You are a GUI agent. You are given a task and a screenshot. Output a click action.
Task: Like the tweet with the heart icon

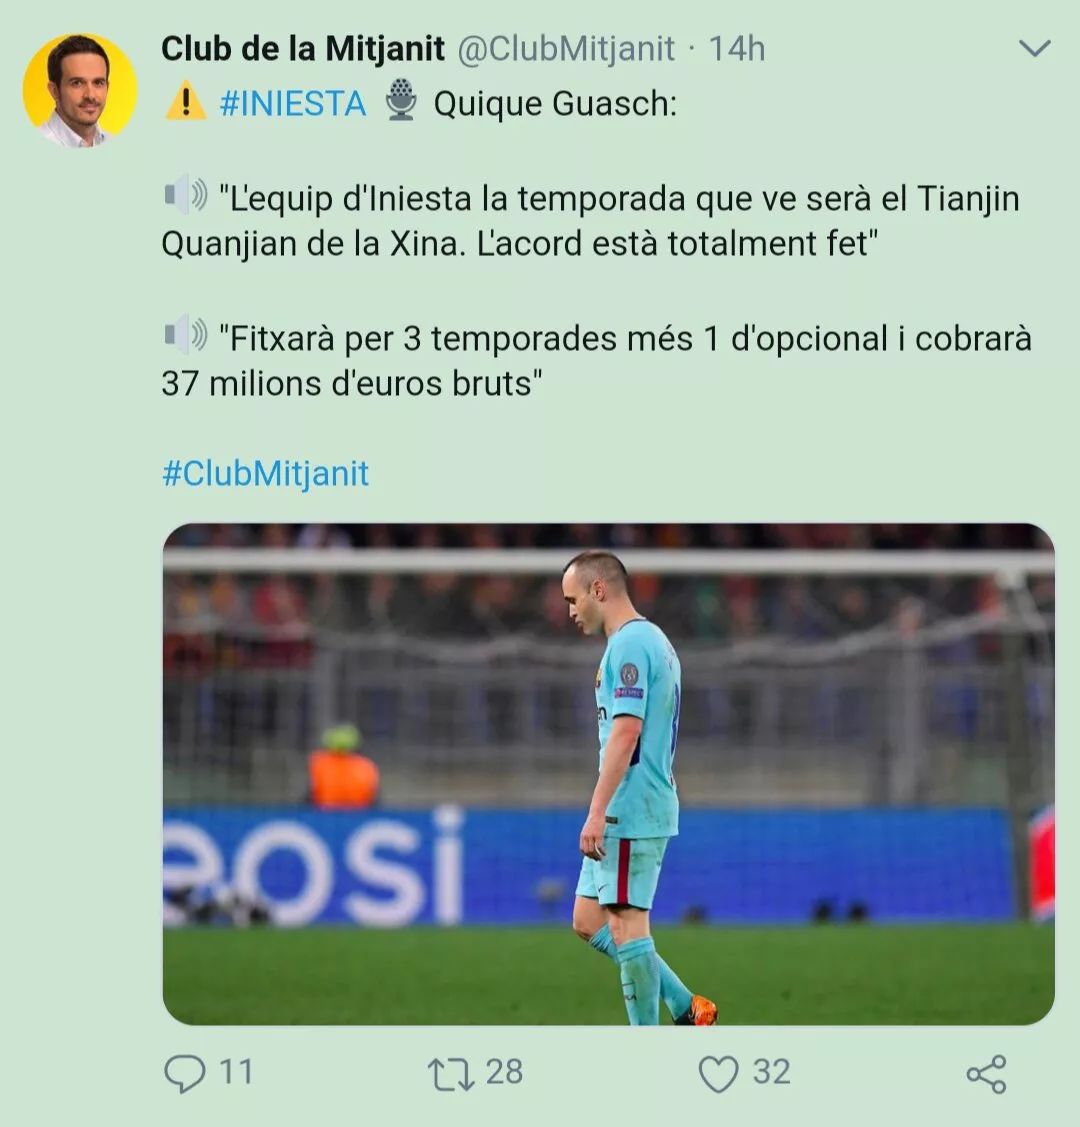[719, 1074]
